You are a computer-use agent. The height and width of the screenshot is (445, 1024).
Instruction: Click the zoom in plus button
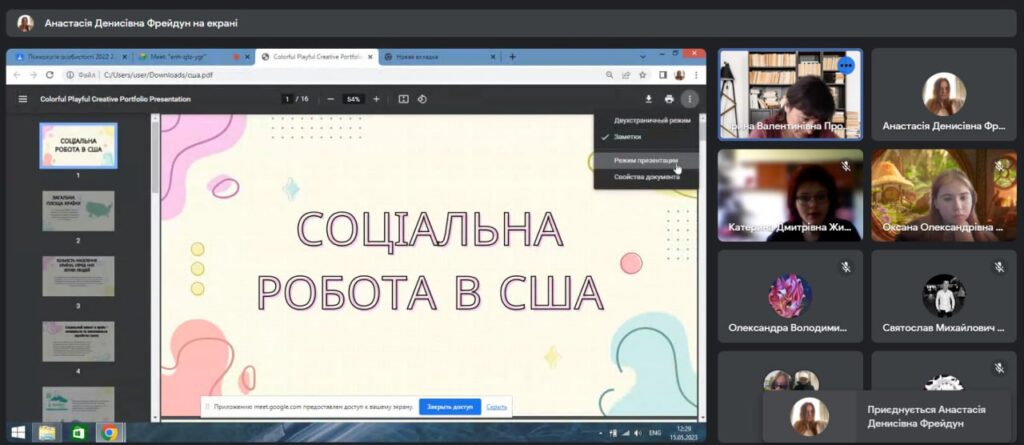coord(376,99)
